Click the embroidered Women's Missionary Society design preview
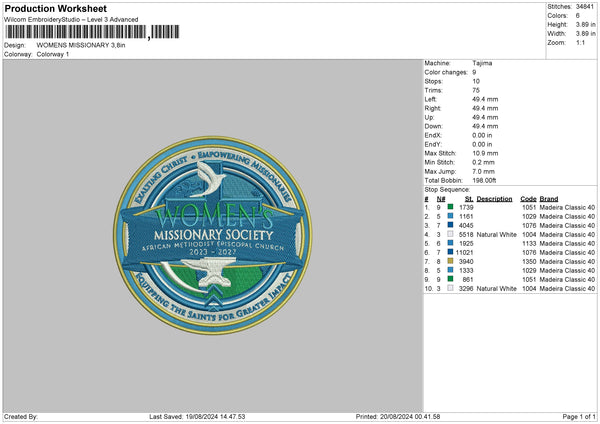The image size is (600, 424). tap(213, 236)
